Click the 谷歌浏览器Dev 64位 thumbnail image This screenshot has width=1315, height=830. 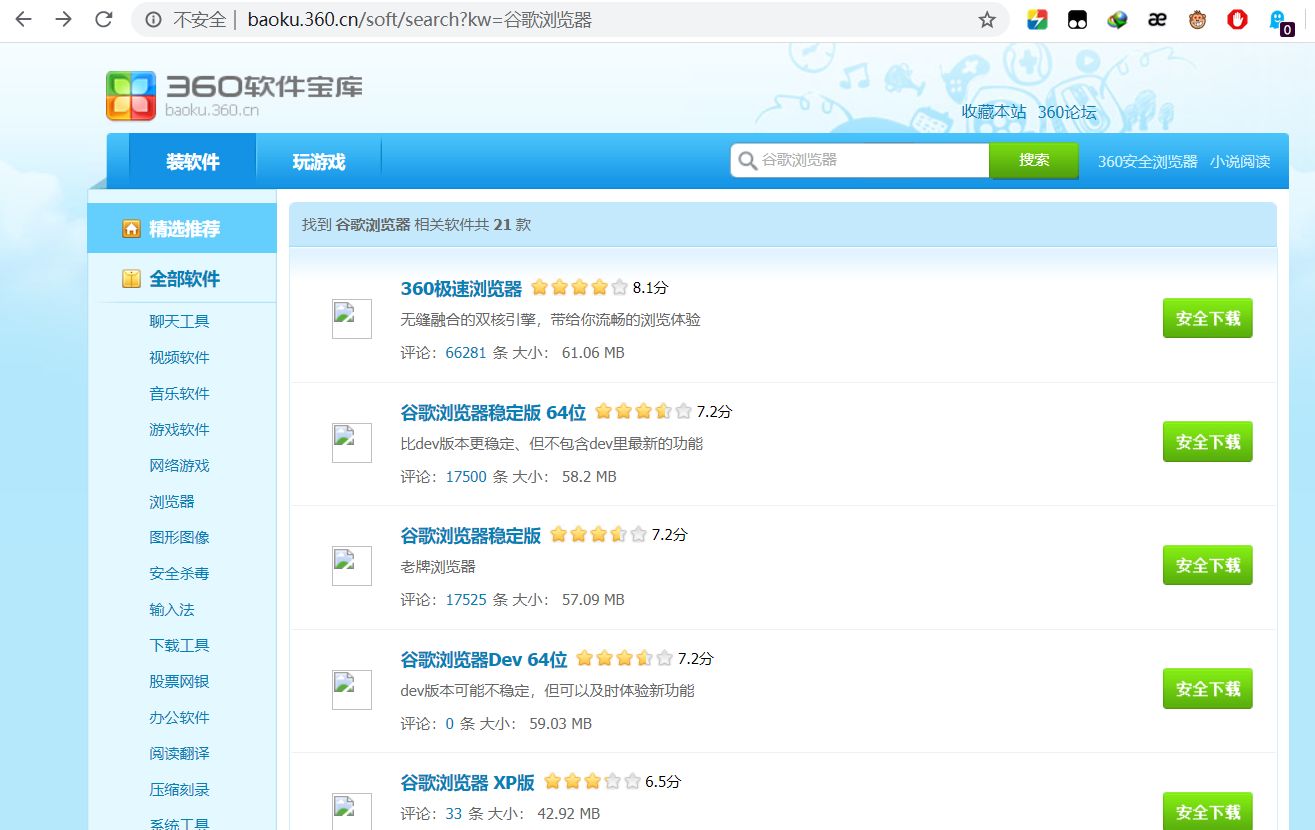point(352,690)
